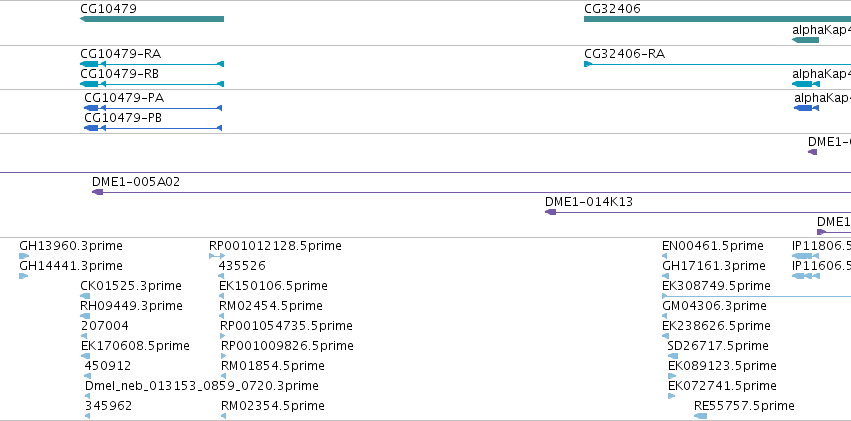Viewport: 851px width, 421px height.
Task: Click the GH13960.3prime EST arrow
Action: (24, 256)
